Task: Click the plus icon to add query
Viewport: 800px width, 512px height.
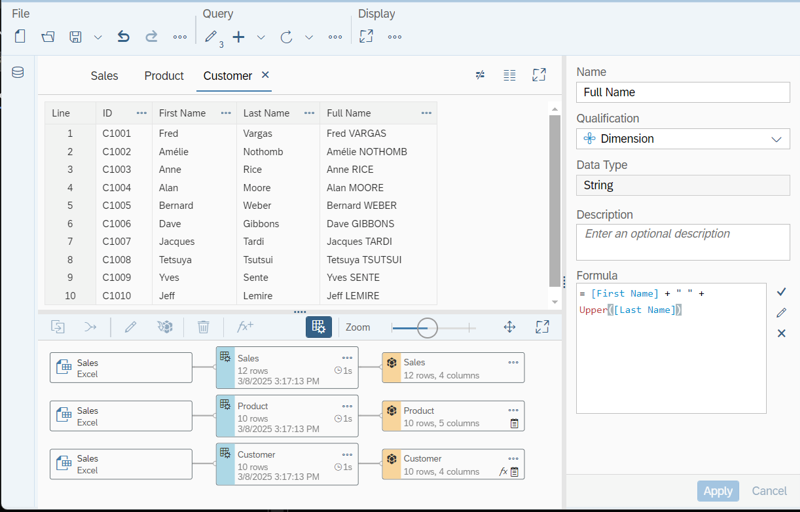Action: 238,37
